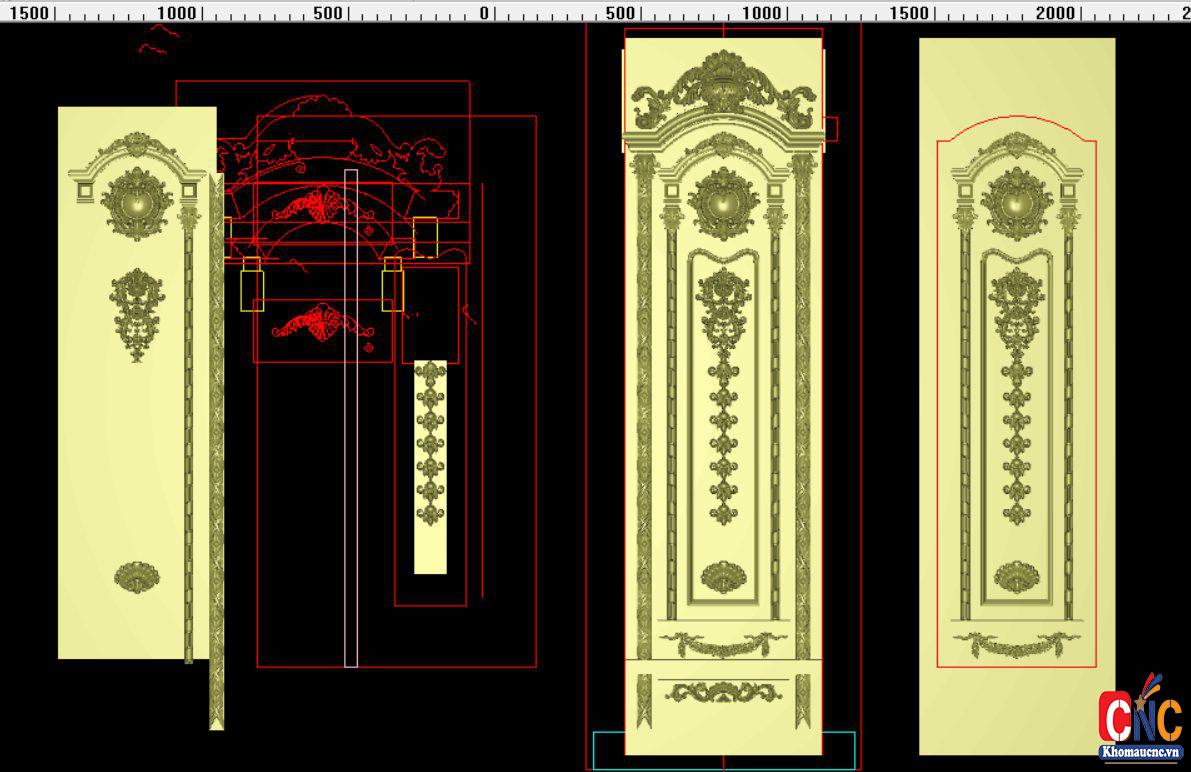The width and height of the screenshot is (1191, 772).
Task: Select yellow rectangle at right end of red arch
Action: pyautogui.click(x=425, y=236)
